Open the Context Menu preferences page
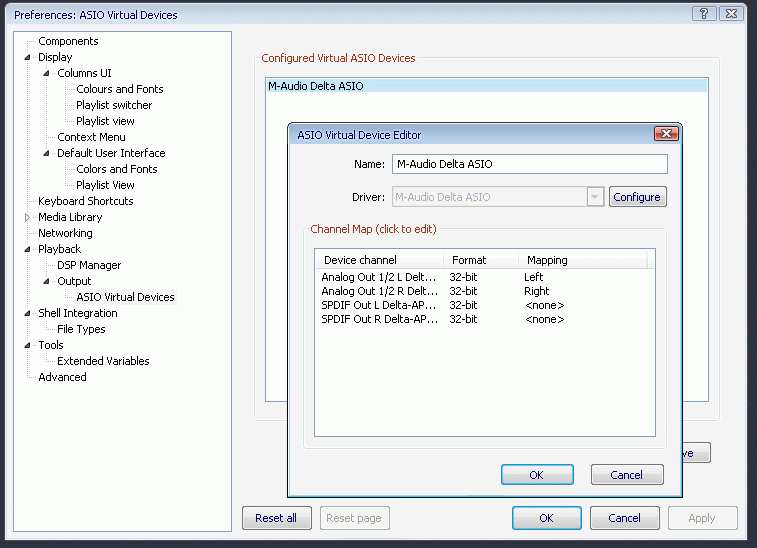 tap(91, 137)
